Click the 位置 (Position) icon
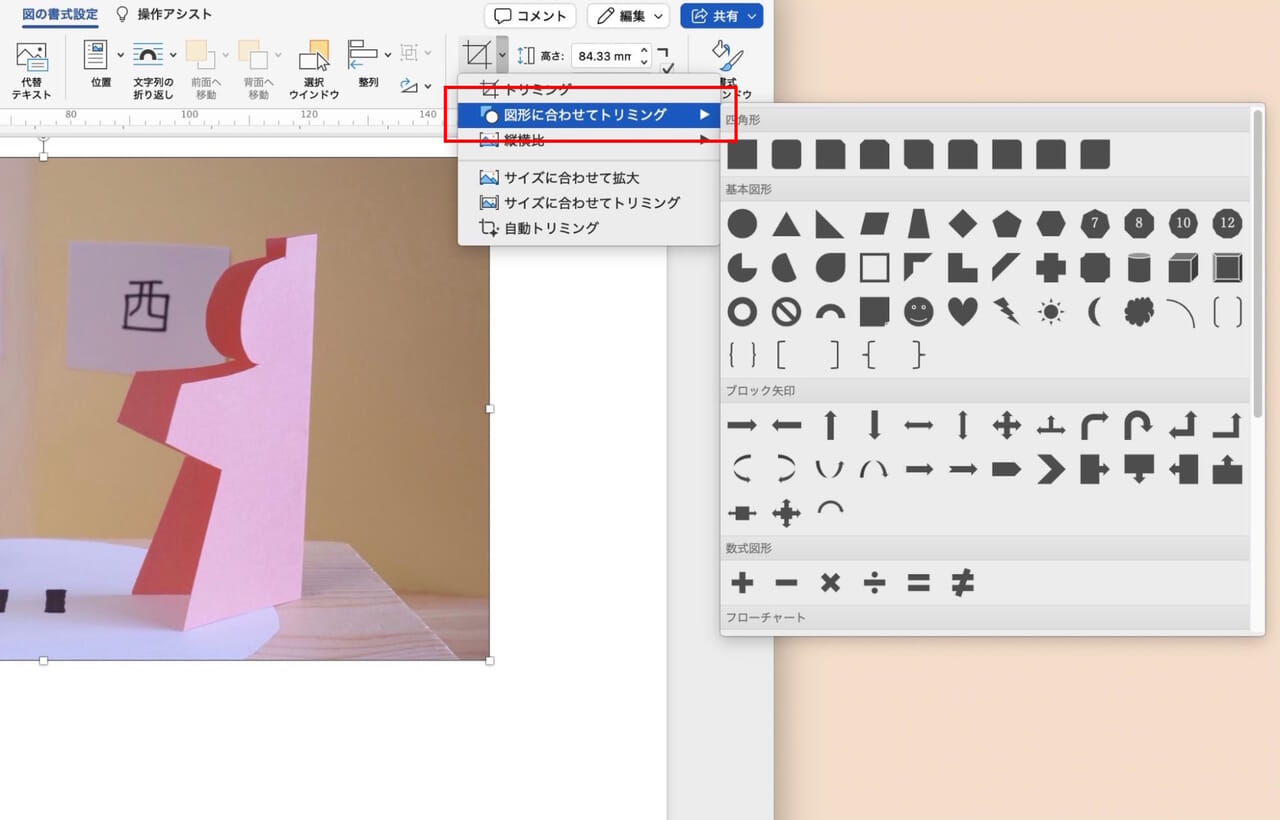Image resolution: width=1280 pixels, height=820 pixels. coord(98,53)
